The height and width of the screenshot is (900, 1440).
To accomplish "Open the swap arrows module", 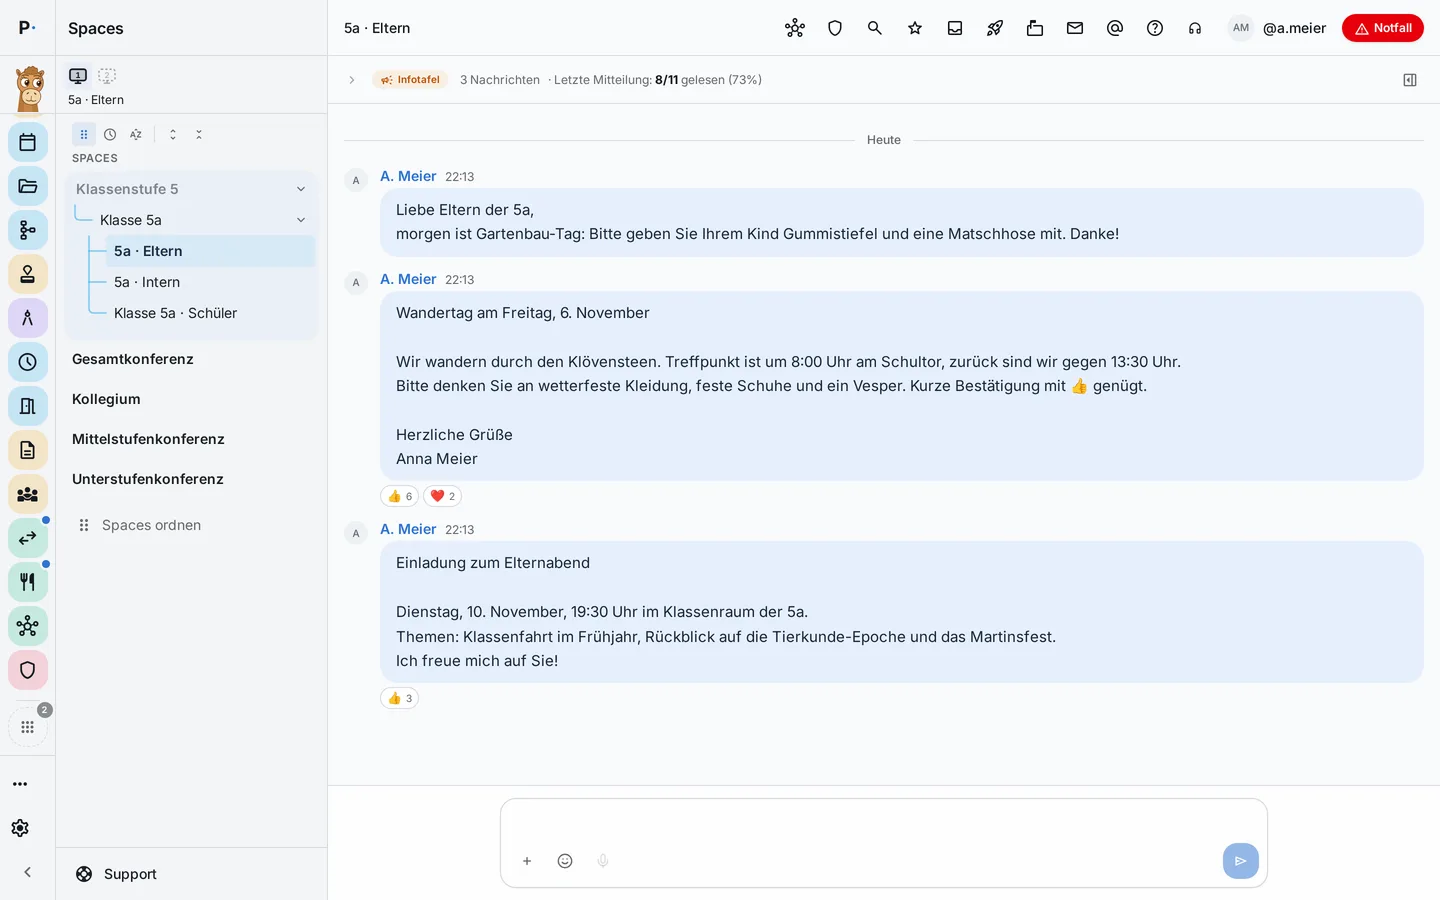I will coord(28,538).
